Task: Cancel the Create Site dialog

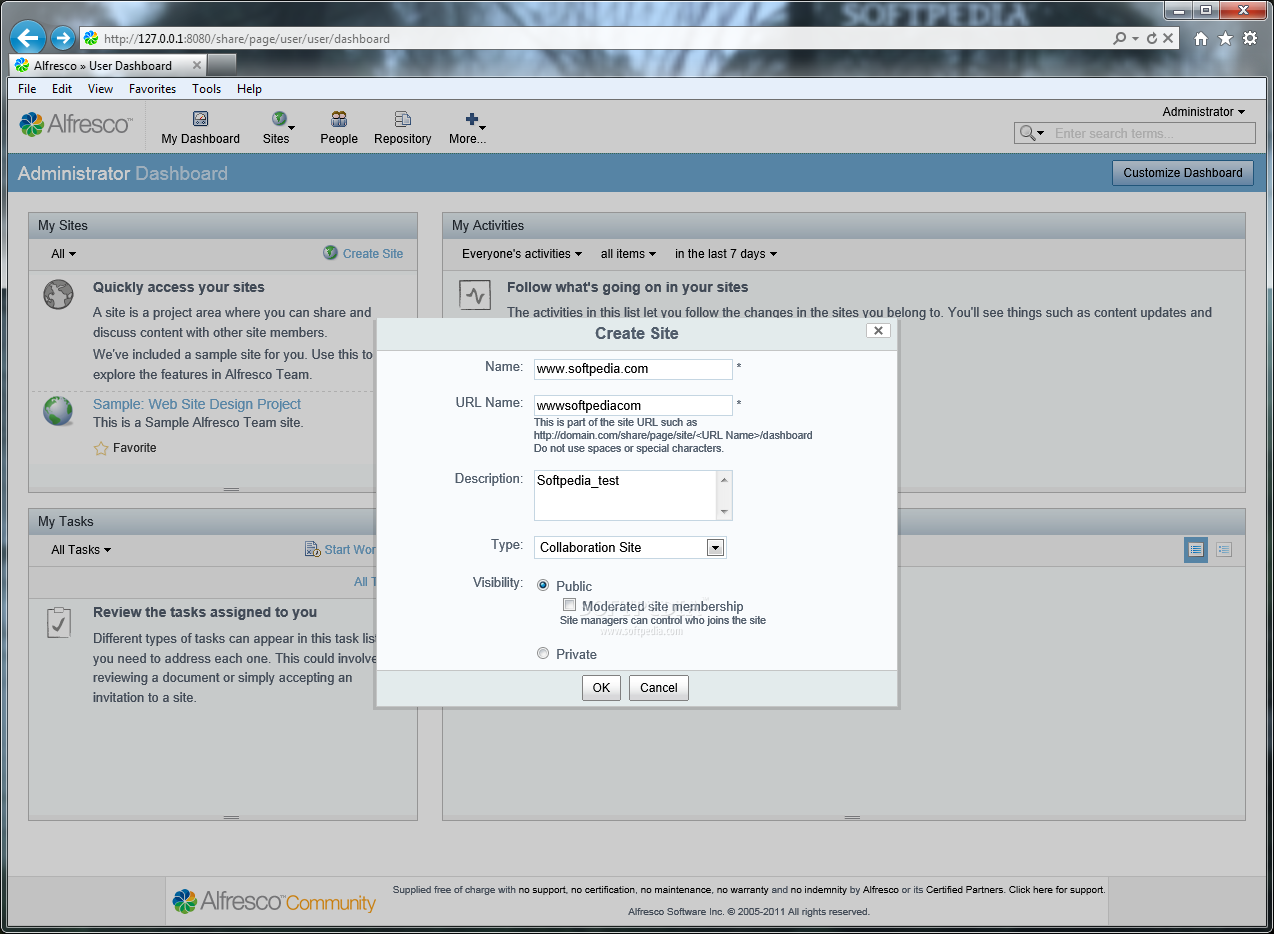Action: pos(659,687)
